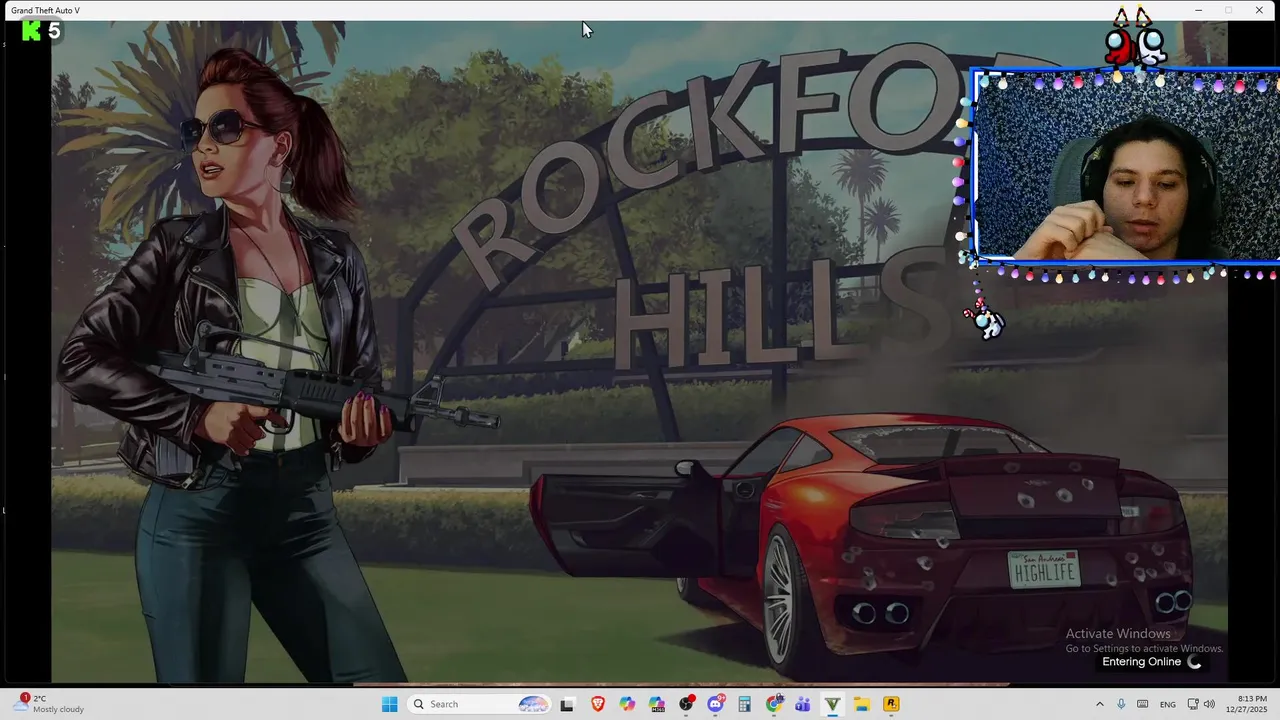Open the volume speaker tray icon

(1209, 704)
